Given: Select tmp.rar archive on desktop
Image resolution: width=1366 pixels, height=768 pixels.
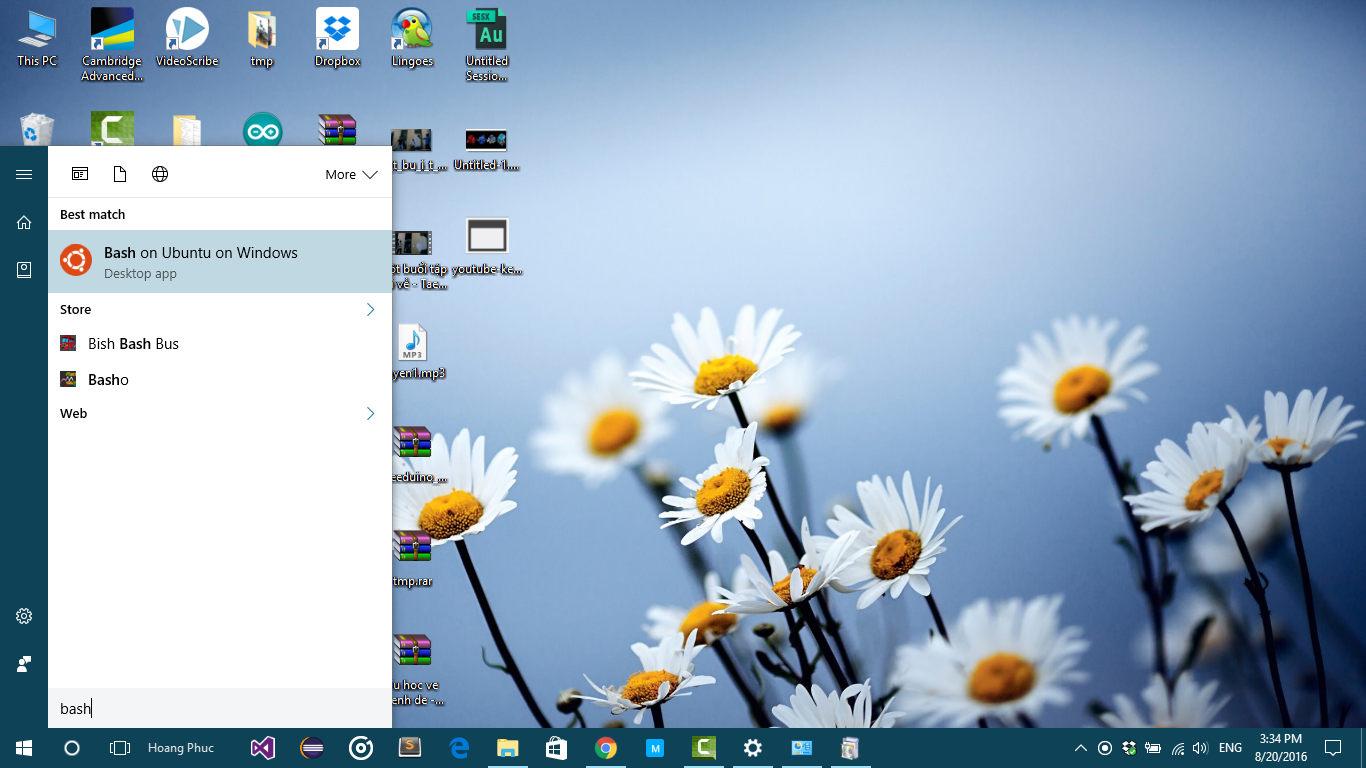Looking at the screenshot, I should 412,558.
